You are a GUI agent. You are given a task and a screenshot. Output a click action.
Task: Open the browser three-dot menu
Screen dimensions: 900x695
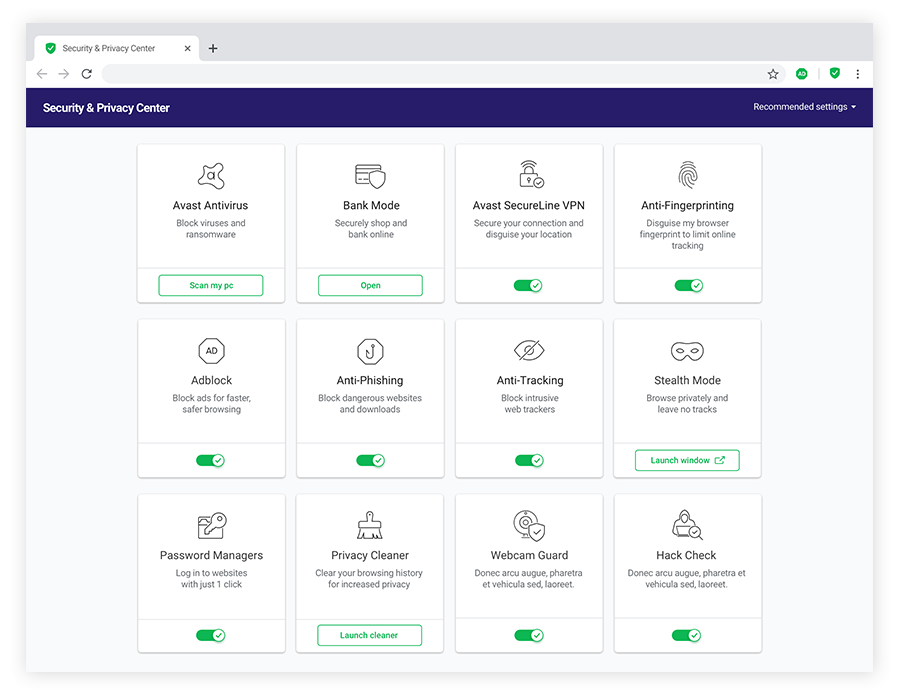[858, 74]
